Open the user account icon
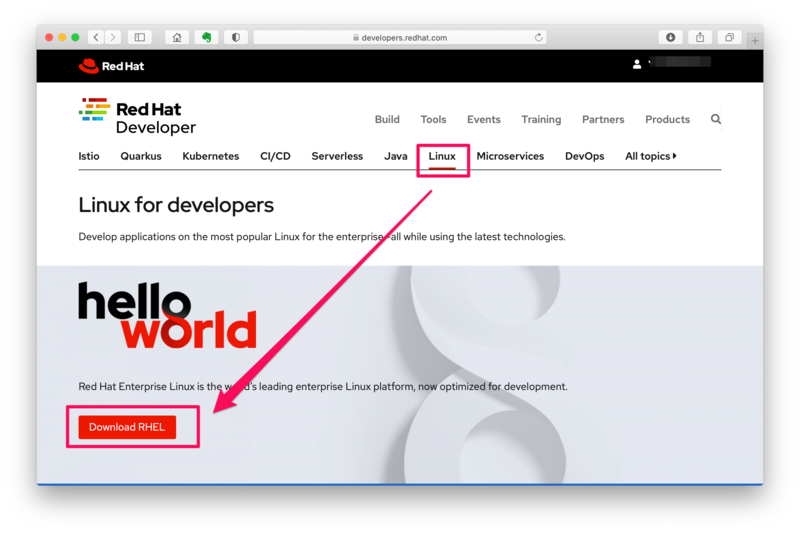The height and width of the screenshot is (534, 800). click(x=637, y=64)
